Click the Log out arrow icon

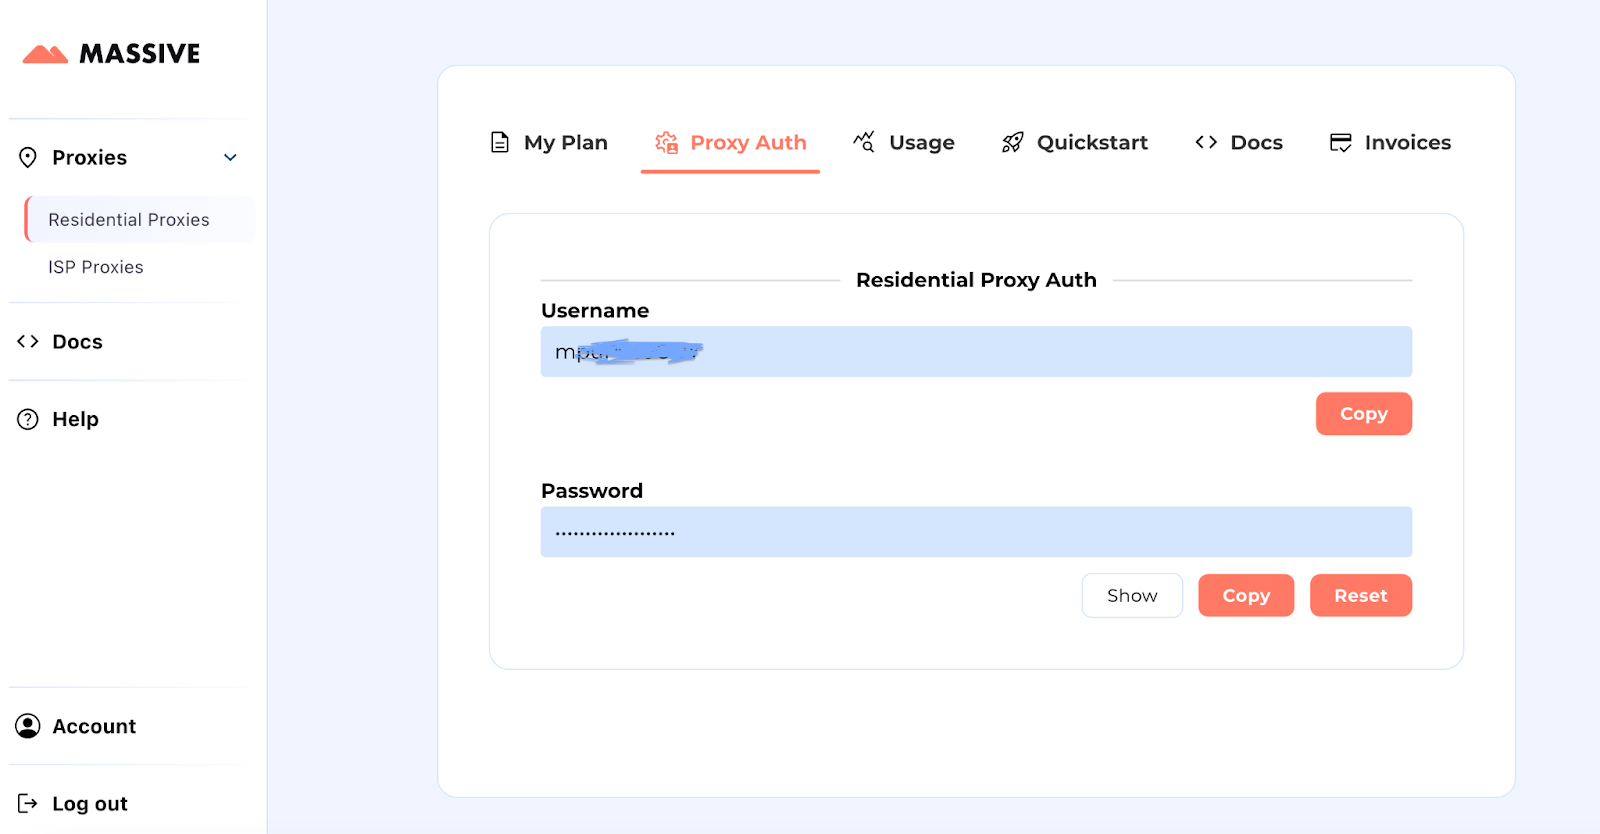(x=28, y=803)
